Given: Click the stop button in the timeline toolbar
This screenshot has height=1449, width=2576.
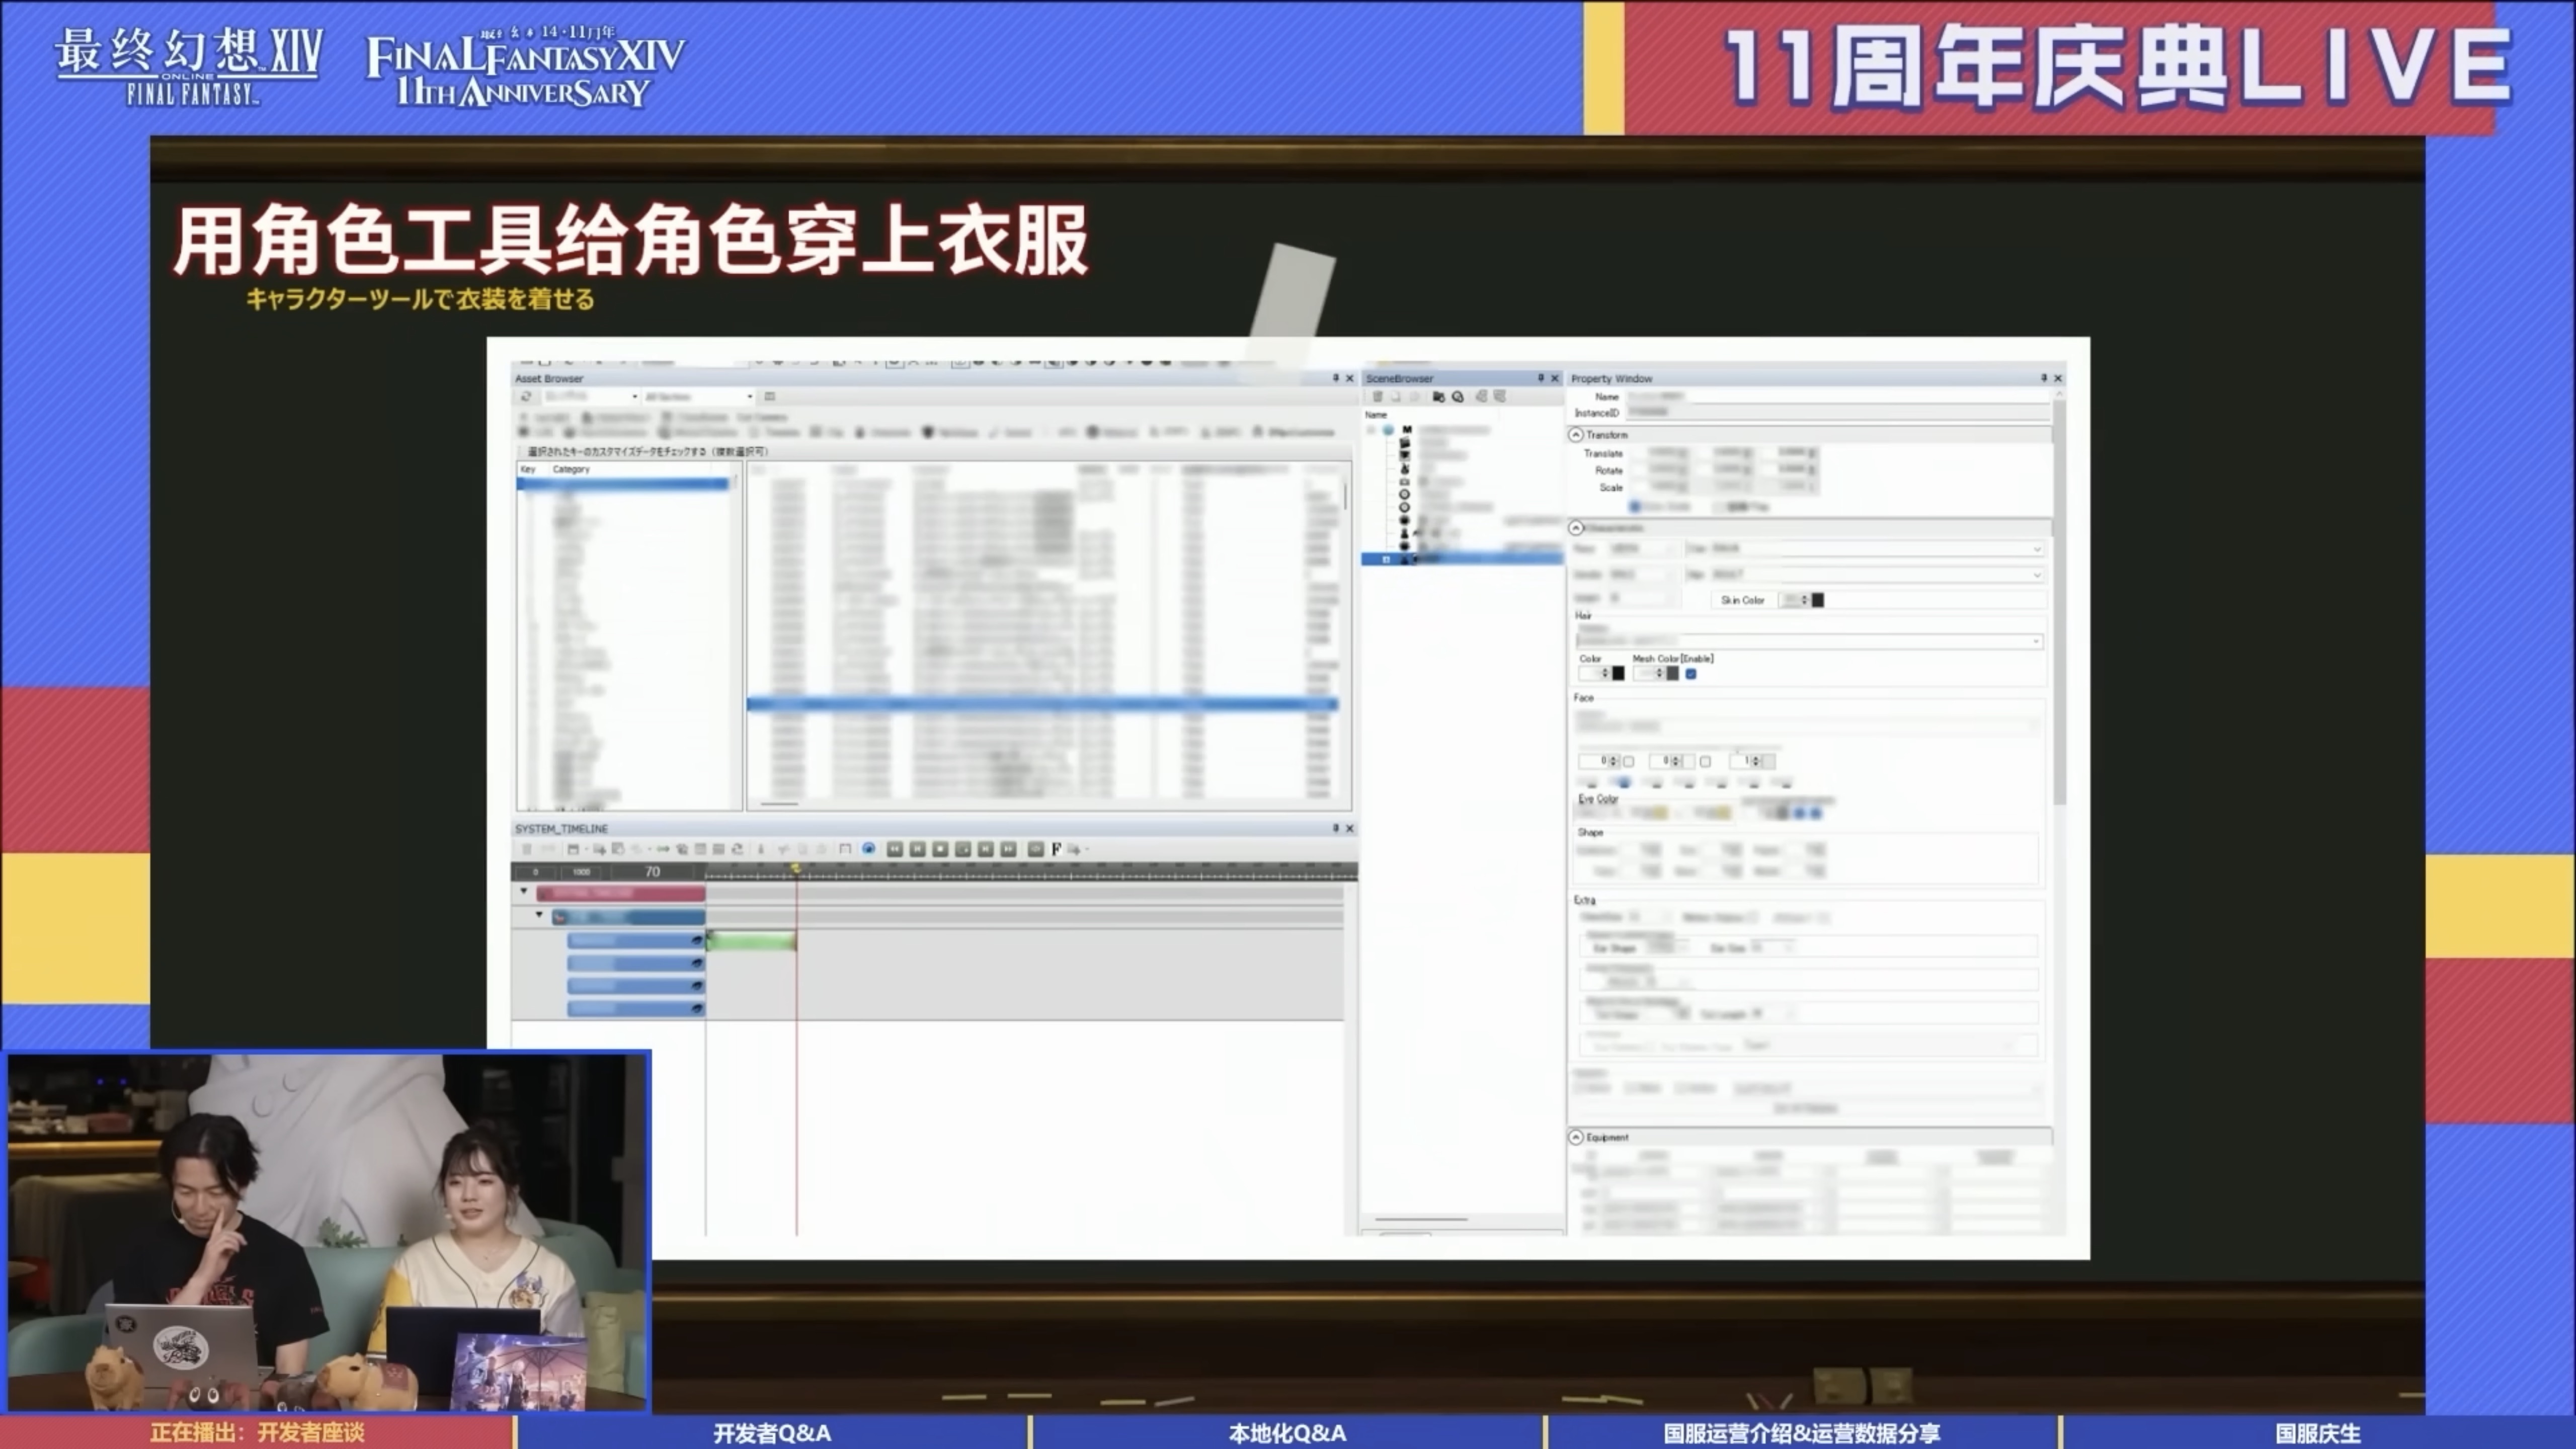Looking at the screenshot, I should click(940, 849).
